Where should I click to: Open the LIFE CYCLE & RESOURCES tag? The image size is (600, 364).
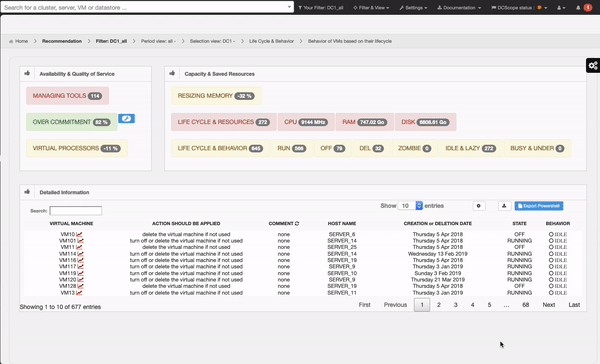pos(223,122)
